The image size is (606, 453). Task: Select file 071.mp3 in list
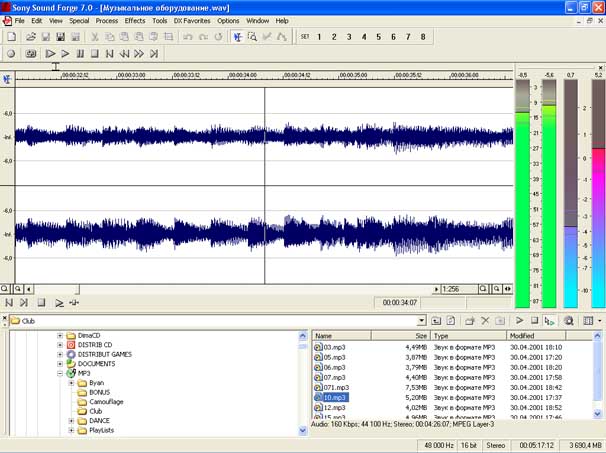click(x=336, y=388)
